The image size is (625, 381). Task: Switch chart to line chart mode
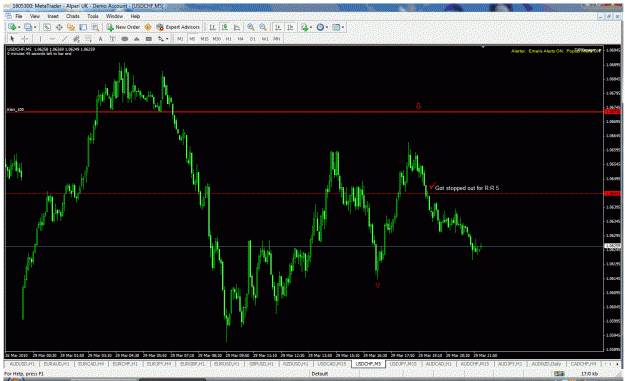click(x=237, y=27)
